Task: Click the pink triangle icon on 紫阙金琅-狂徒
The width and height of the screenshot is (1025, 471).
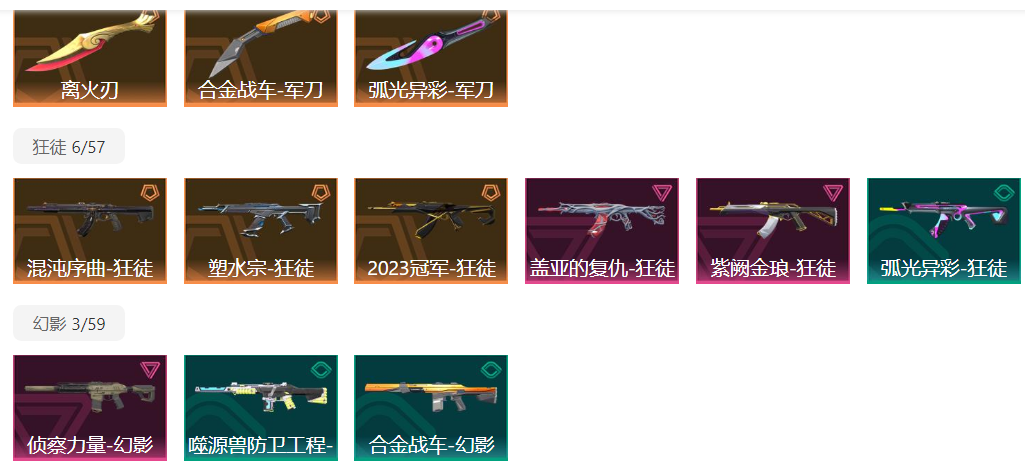Action: pos(833,193)
